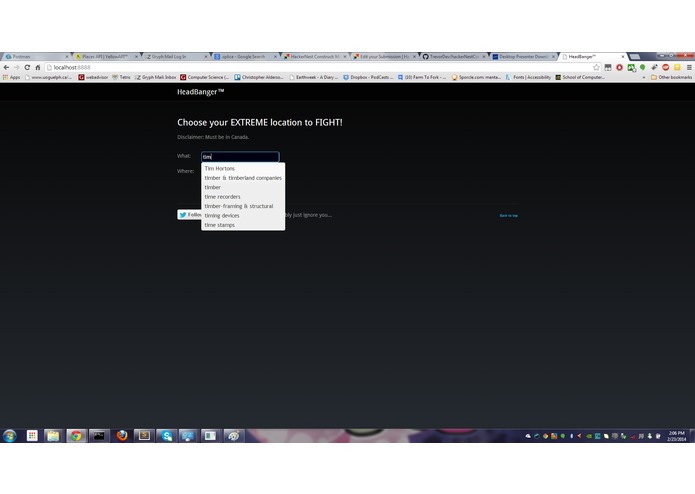Click the browser Forward arrow
Screen dimensions: 695x494
pos(16,67)
